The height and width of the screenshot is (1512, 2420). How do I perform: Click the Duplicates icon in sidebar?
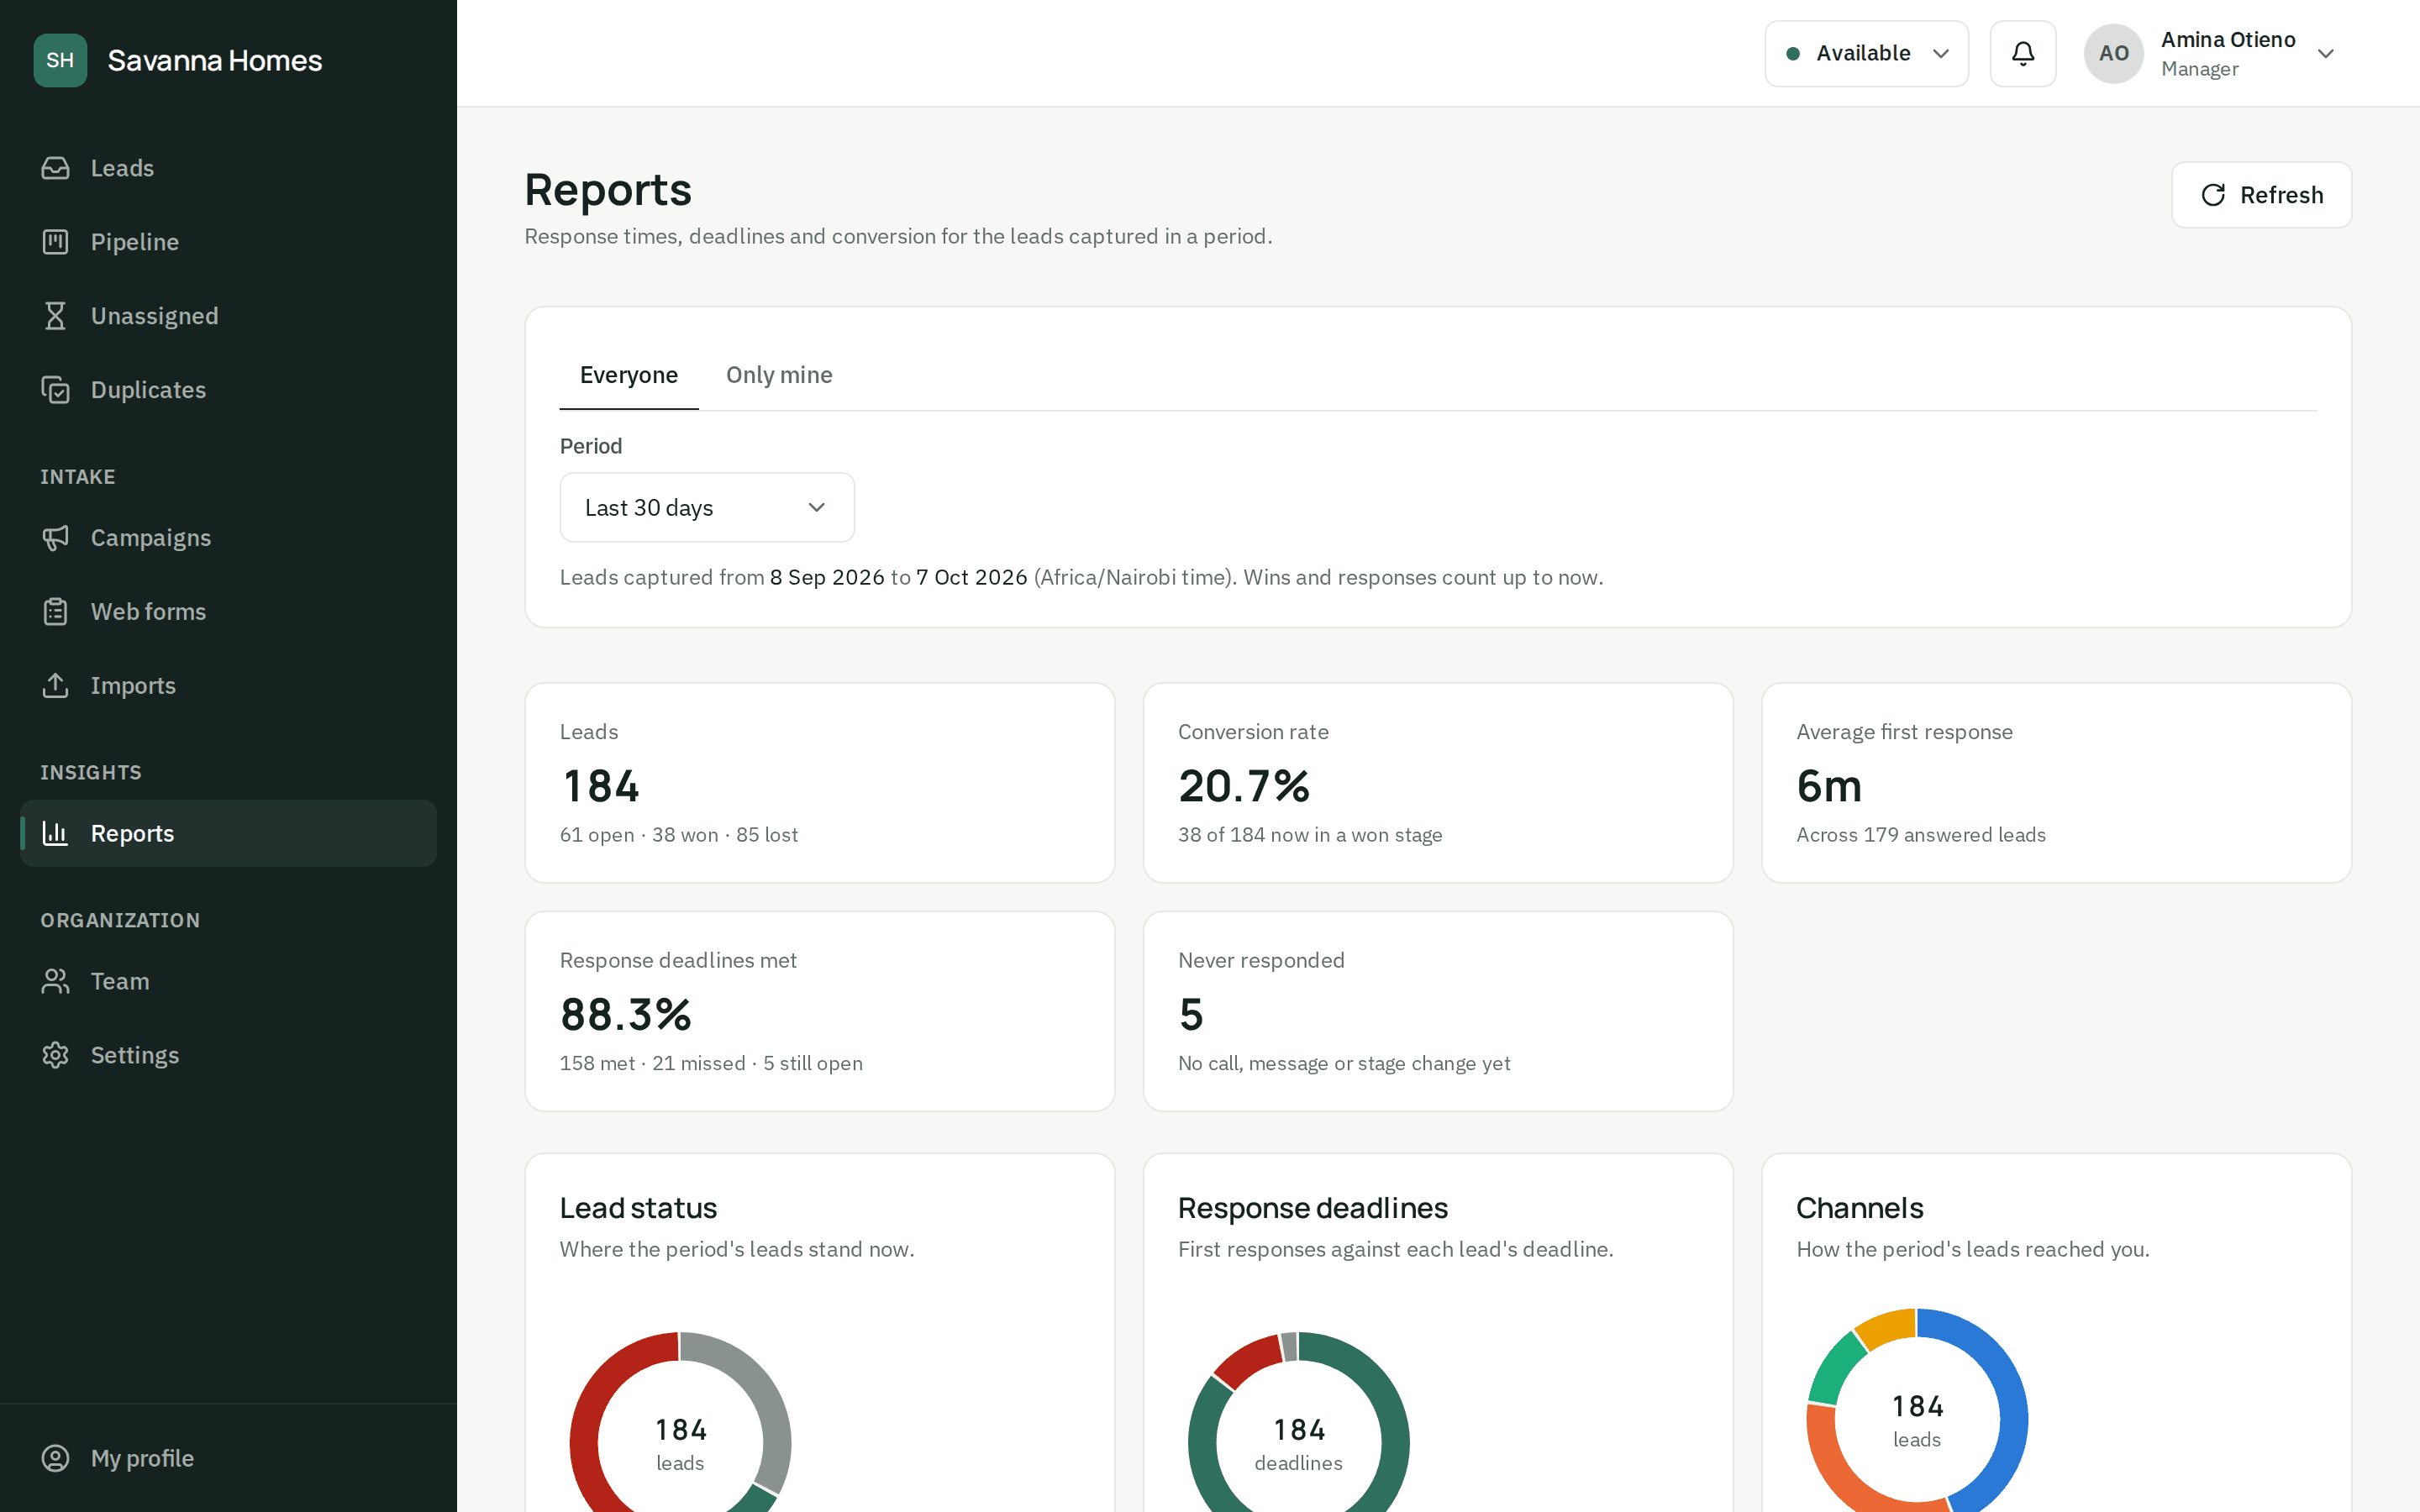55,390
